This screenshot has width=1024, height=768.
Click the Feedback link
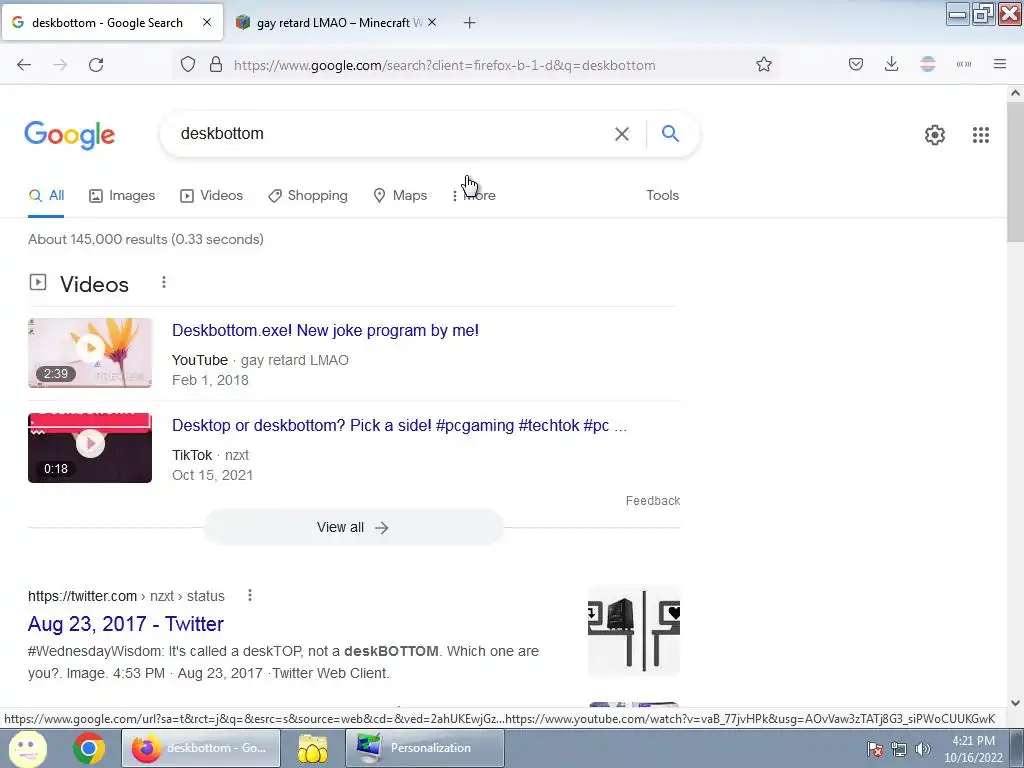point(653,501)
